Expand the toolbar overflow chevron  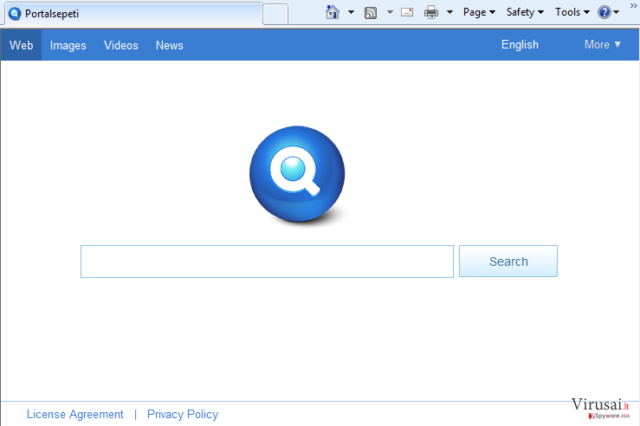coord(633,5)
